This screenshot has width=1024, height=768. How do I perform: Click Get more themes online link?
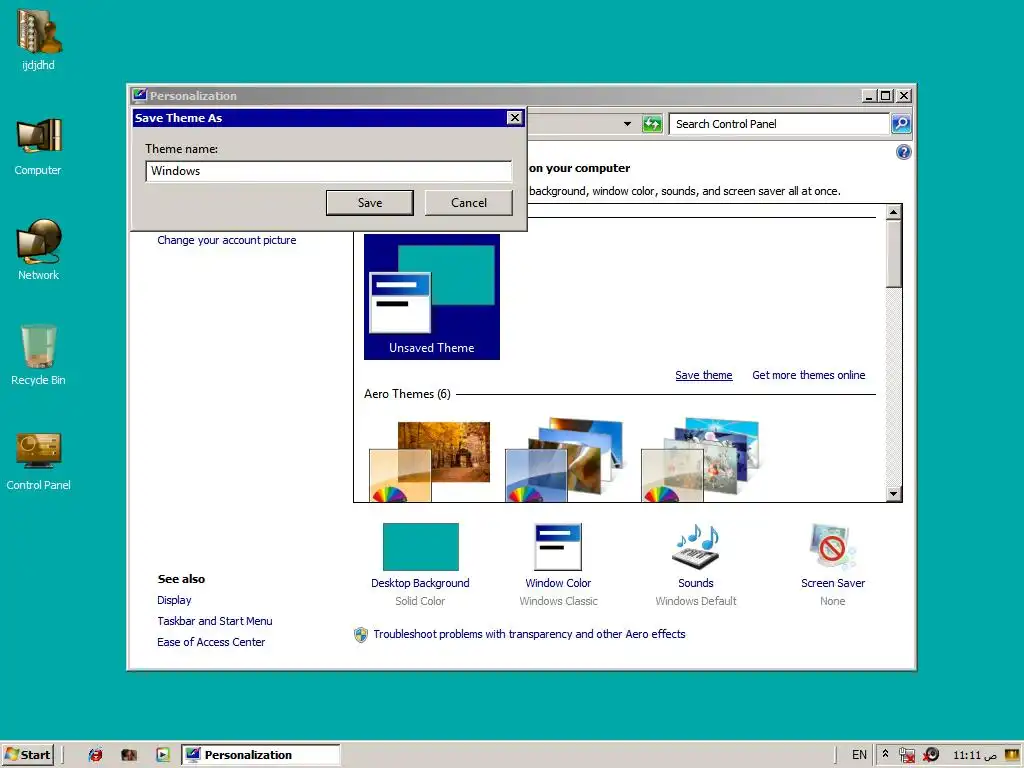(808, 375)
